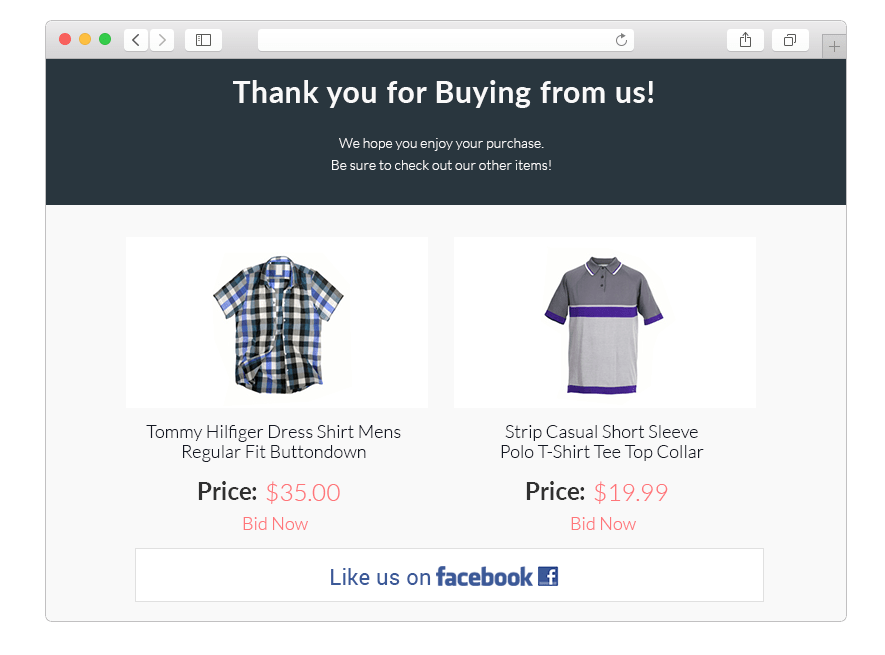
Task: Click Bid Now under the Polo T-Shirt
Action: point(602,523)
